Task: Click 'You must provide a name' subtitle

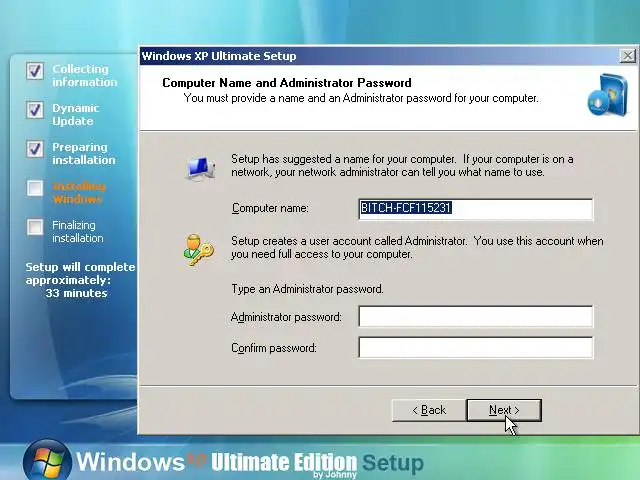Action: pos(361,98)
